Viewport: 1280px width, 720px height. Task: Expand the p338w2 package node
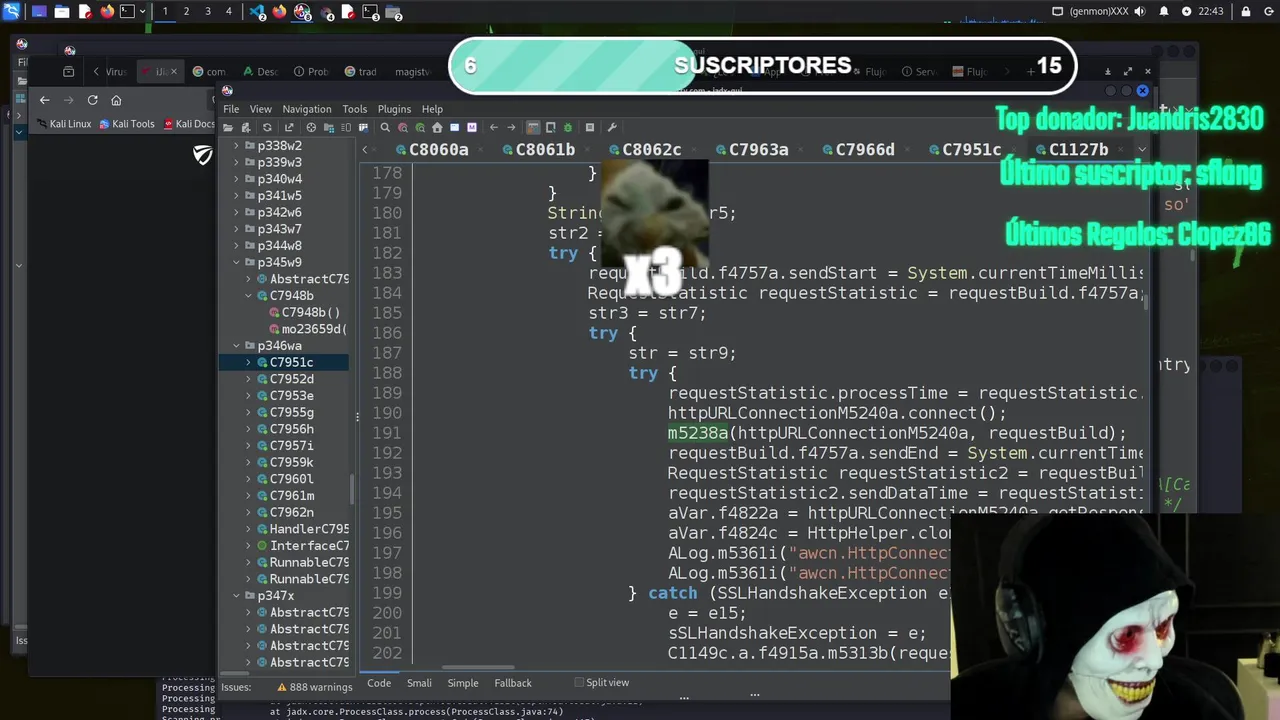click(237, 146)
